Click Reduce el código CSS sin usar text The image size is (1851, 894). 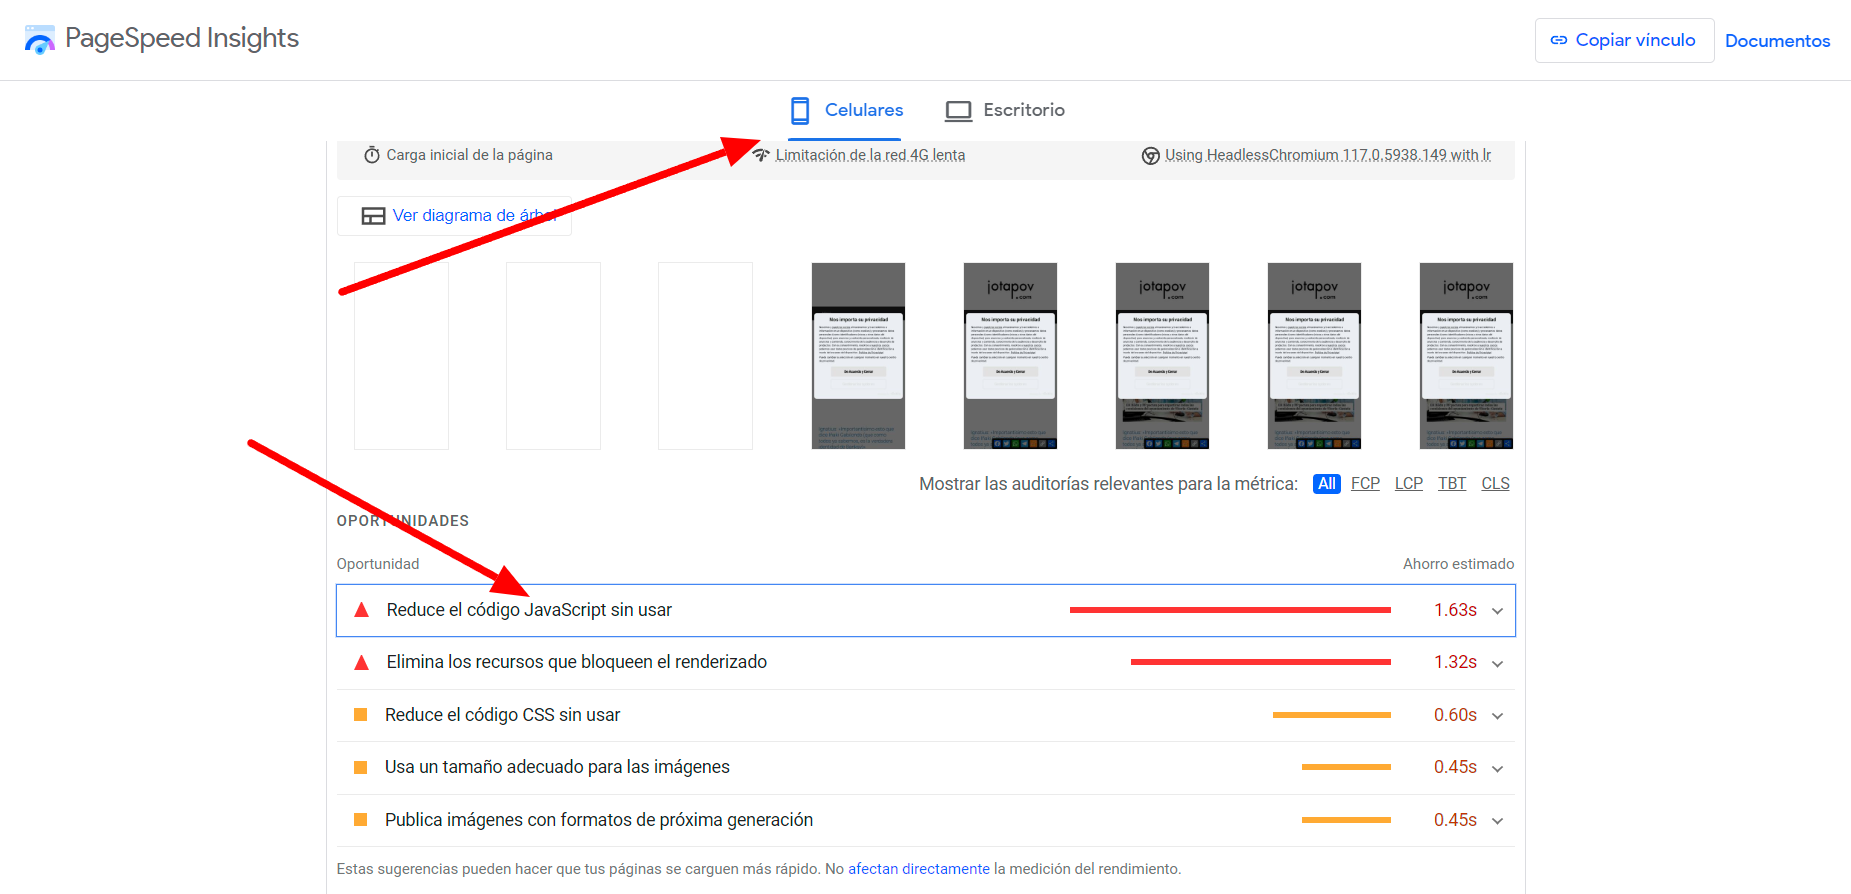(x=502, y=715)
